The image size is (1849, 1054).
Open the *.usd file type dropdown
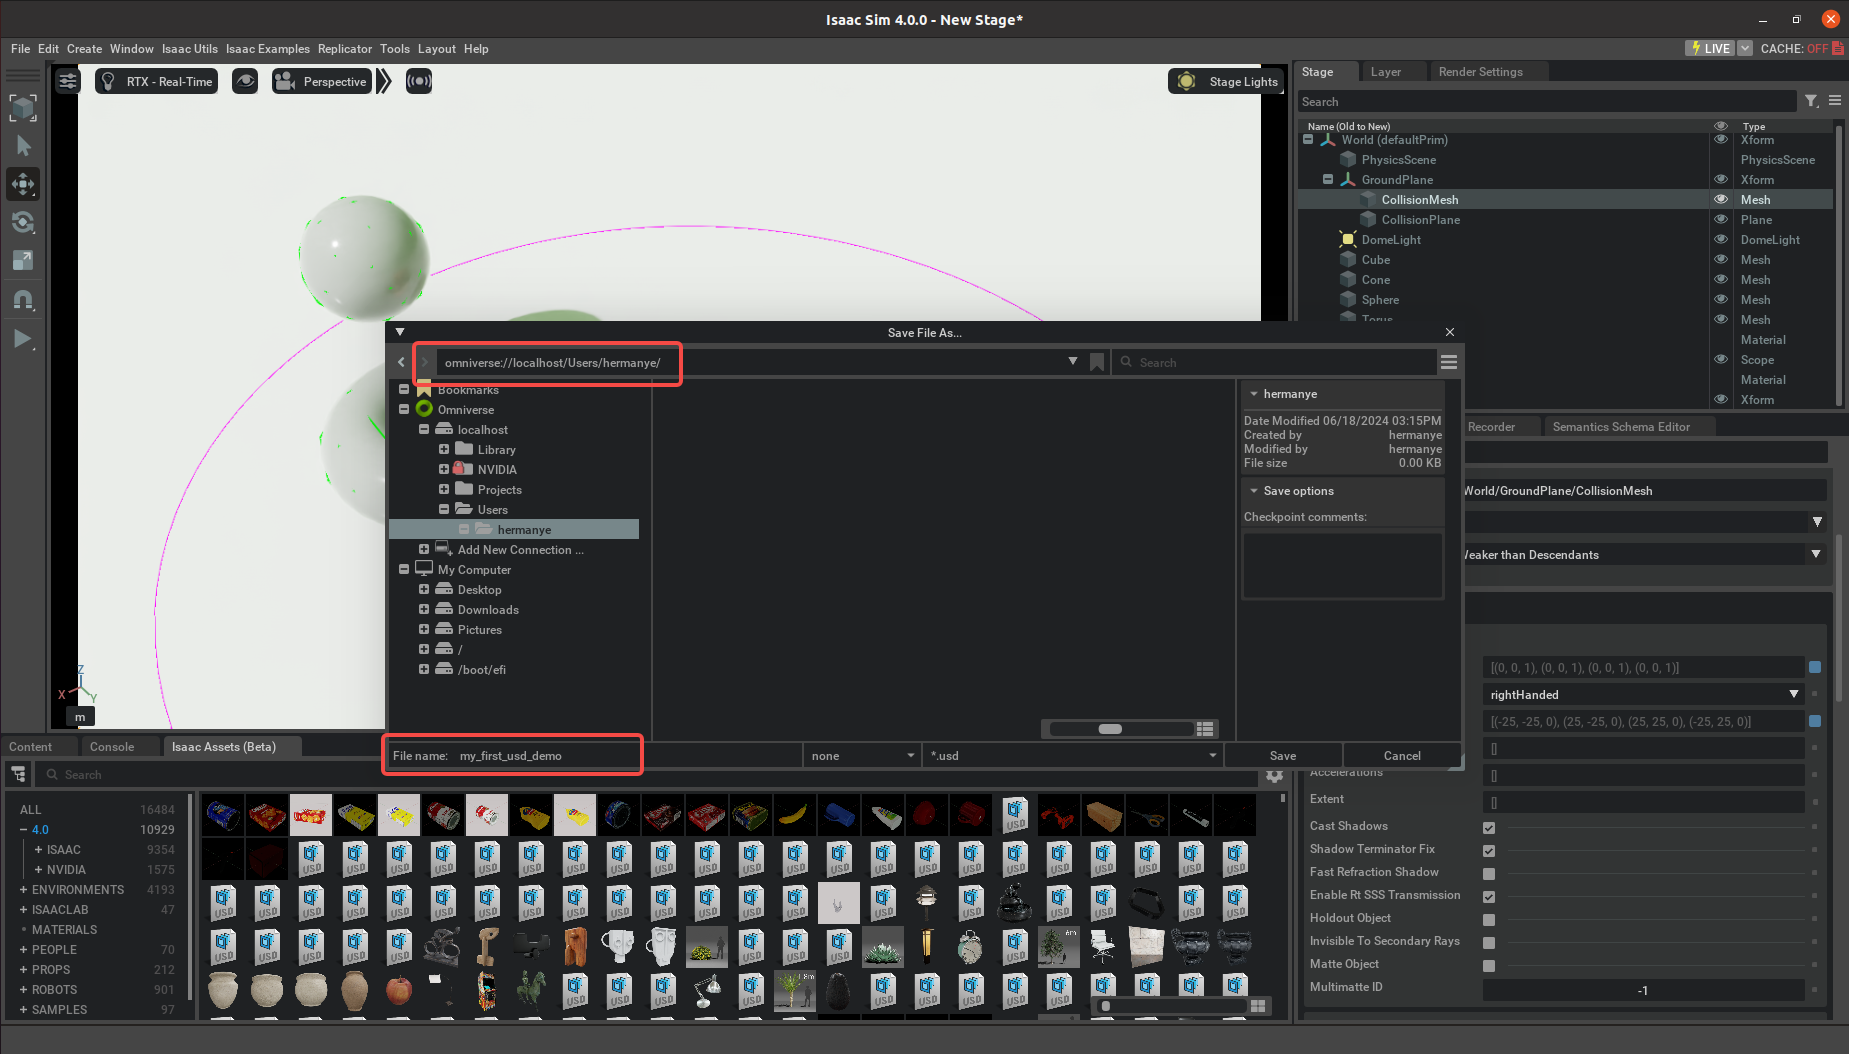tap(1072, 756)
